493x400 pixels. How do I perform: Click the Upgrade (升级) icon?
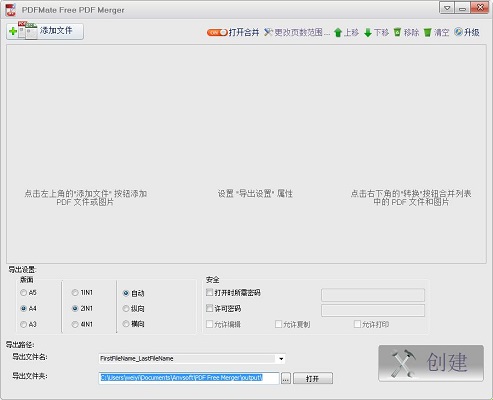(x=467, y=32)
